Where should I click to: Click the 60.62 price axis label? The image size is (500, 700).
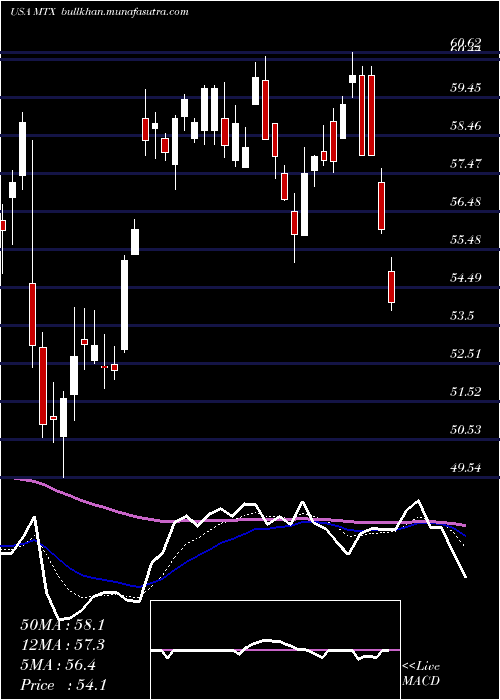point(466,42)
